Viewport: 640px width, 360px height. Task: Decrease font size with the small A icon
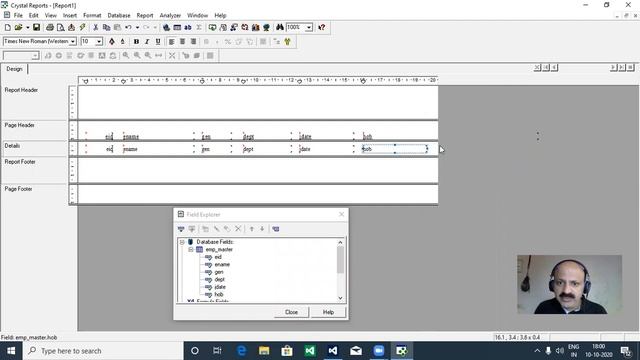[122, 42]
